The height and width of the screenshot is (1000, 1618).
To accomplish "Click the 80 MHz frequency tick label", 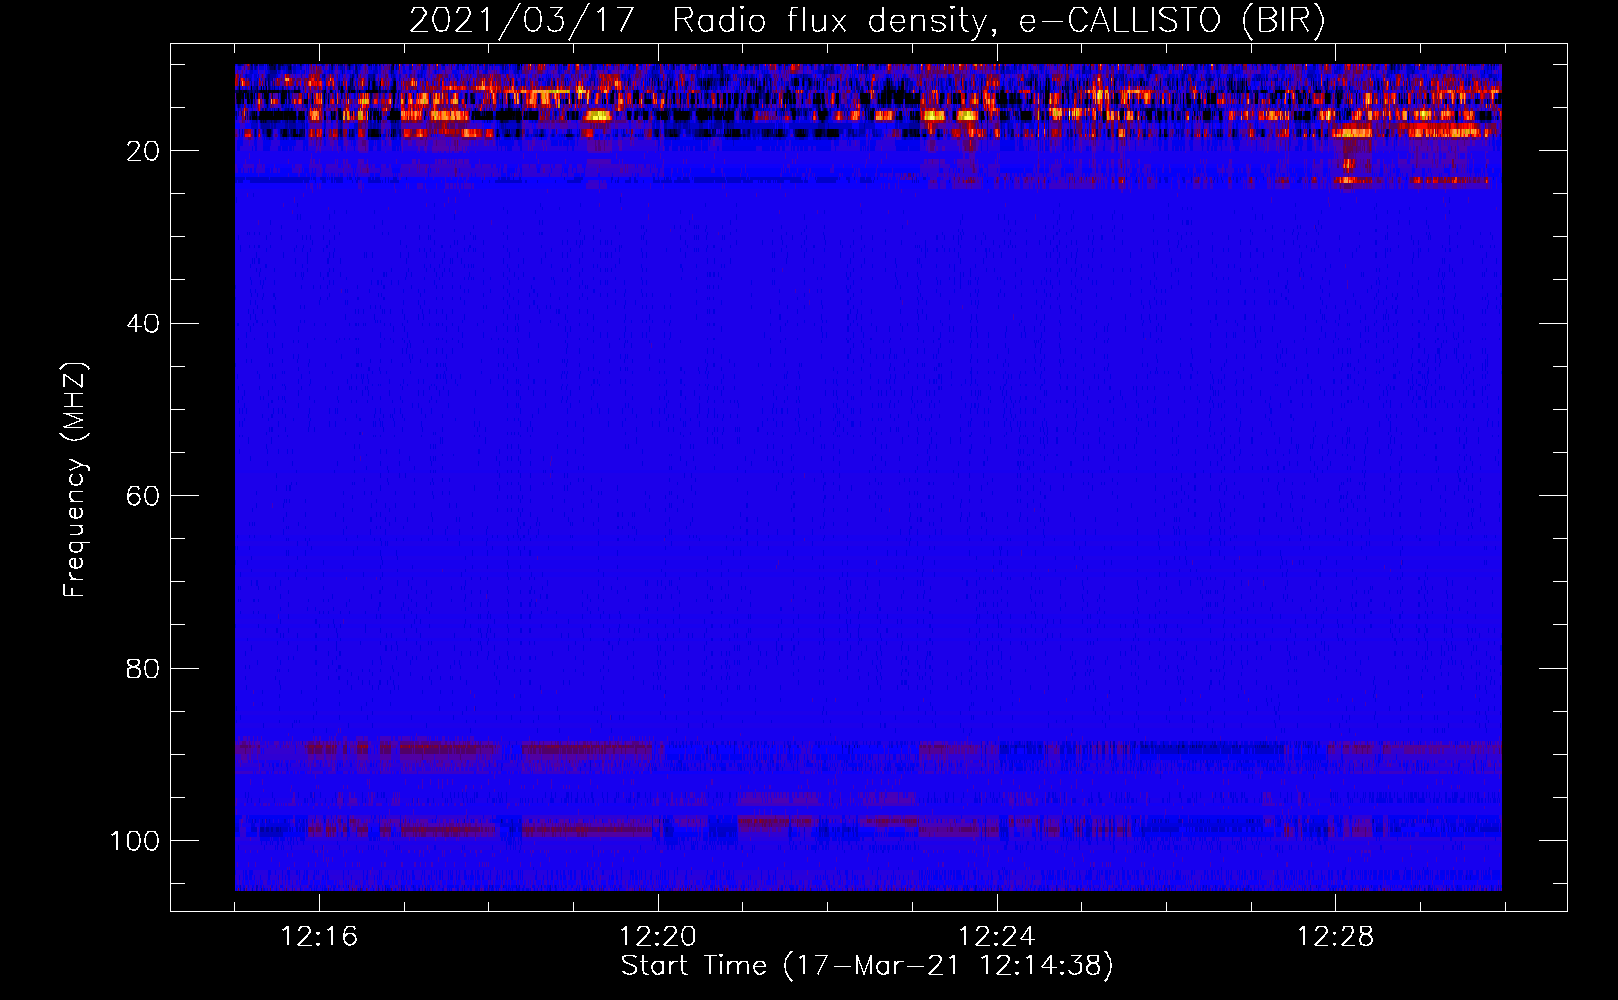I will click(x=143, y=669).
